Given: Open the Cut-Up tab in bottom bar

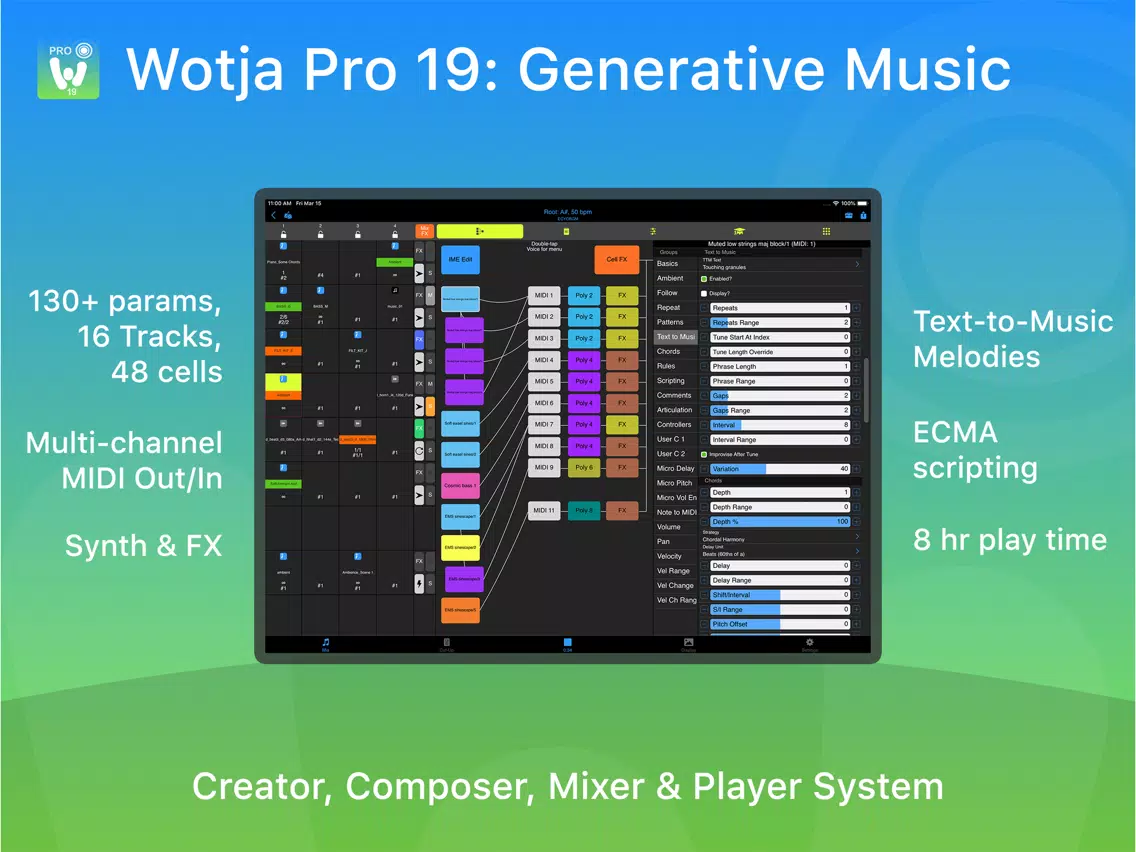Looking at the screenshot, I should click(x=446, y=644).
